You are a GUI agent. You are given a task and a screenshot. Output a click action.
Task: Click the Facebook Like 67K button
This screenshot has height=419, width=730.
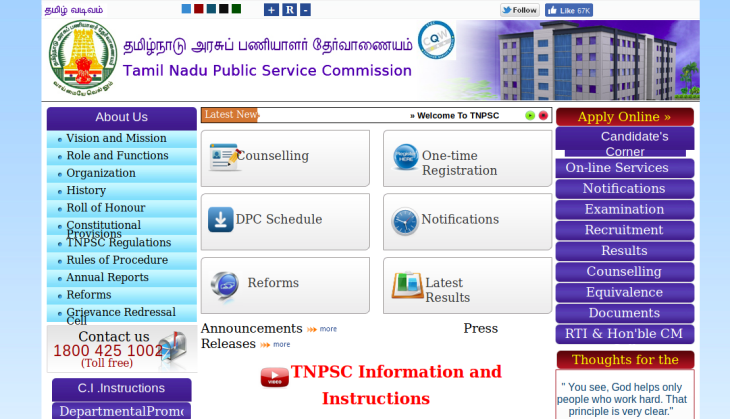pyautogui.click(x=569, y=10)
